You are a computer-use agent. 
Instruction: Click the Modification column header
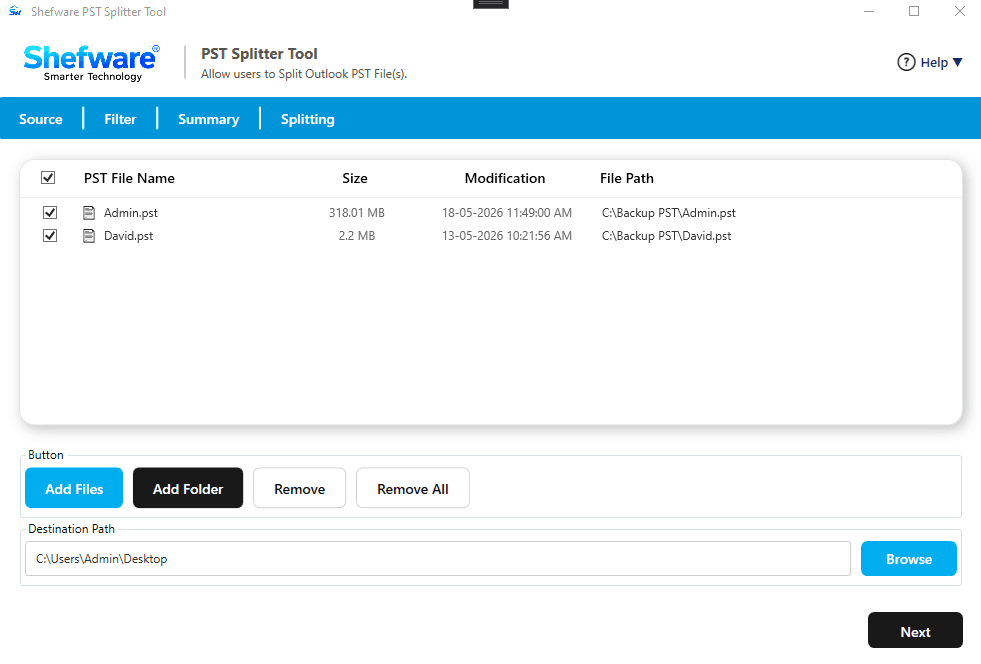[x=504, y=178]
